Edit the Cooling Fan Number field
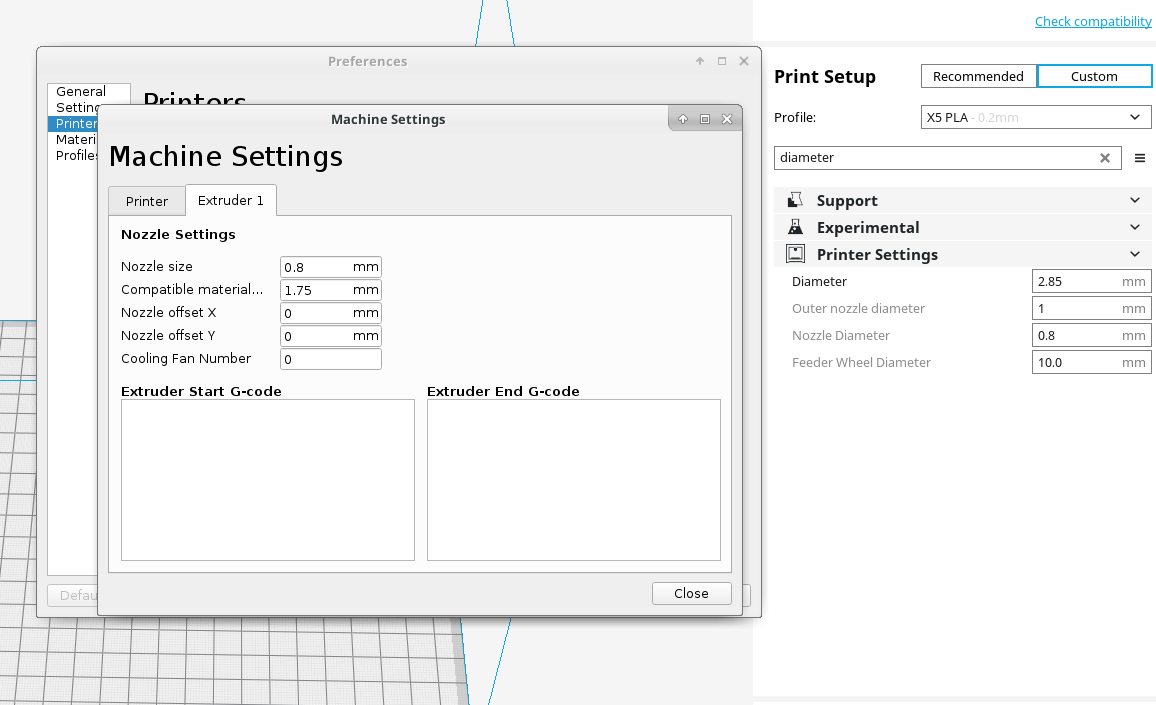Viewport: 1156px width, 705px height. click(330, 359)
